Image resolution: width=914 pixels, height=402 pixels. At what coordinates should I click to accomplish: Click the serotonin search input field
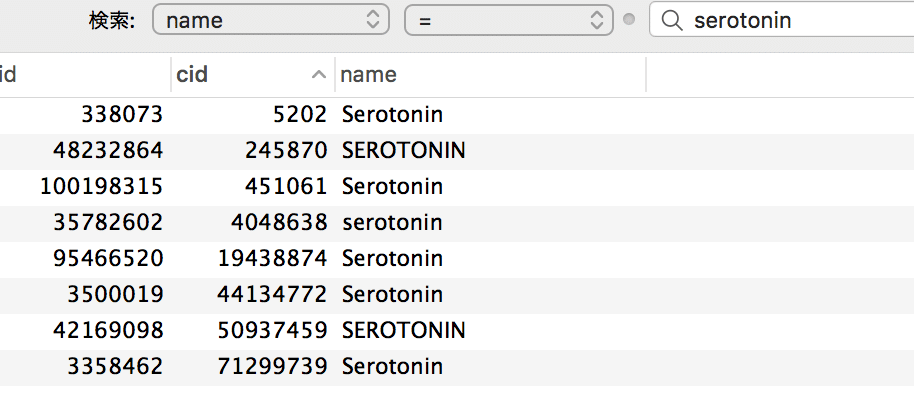pos(782,20)
